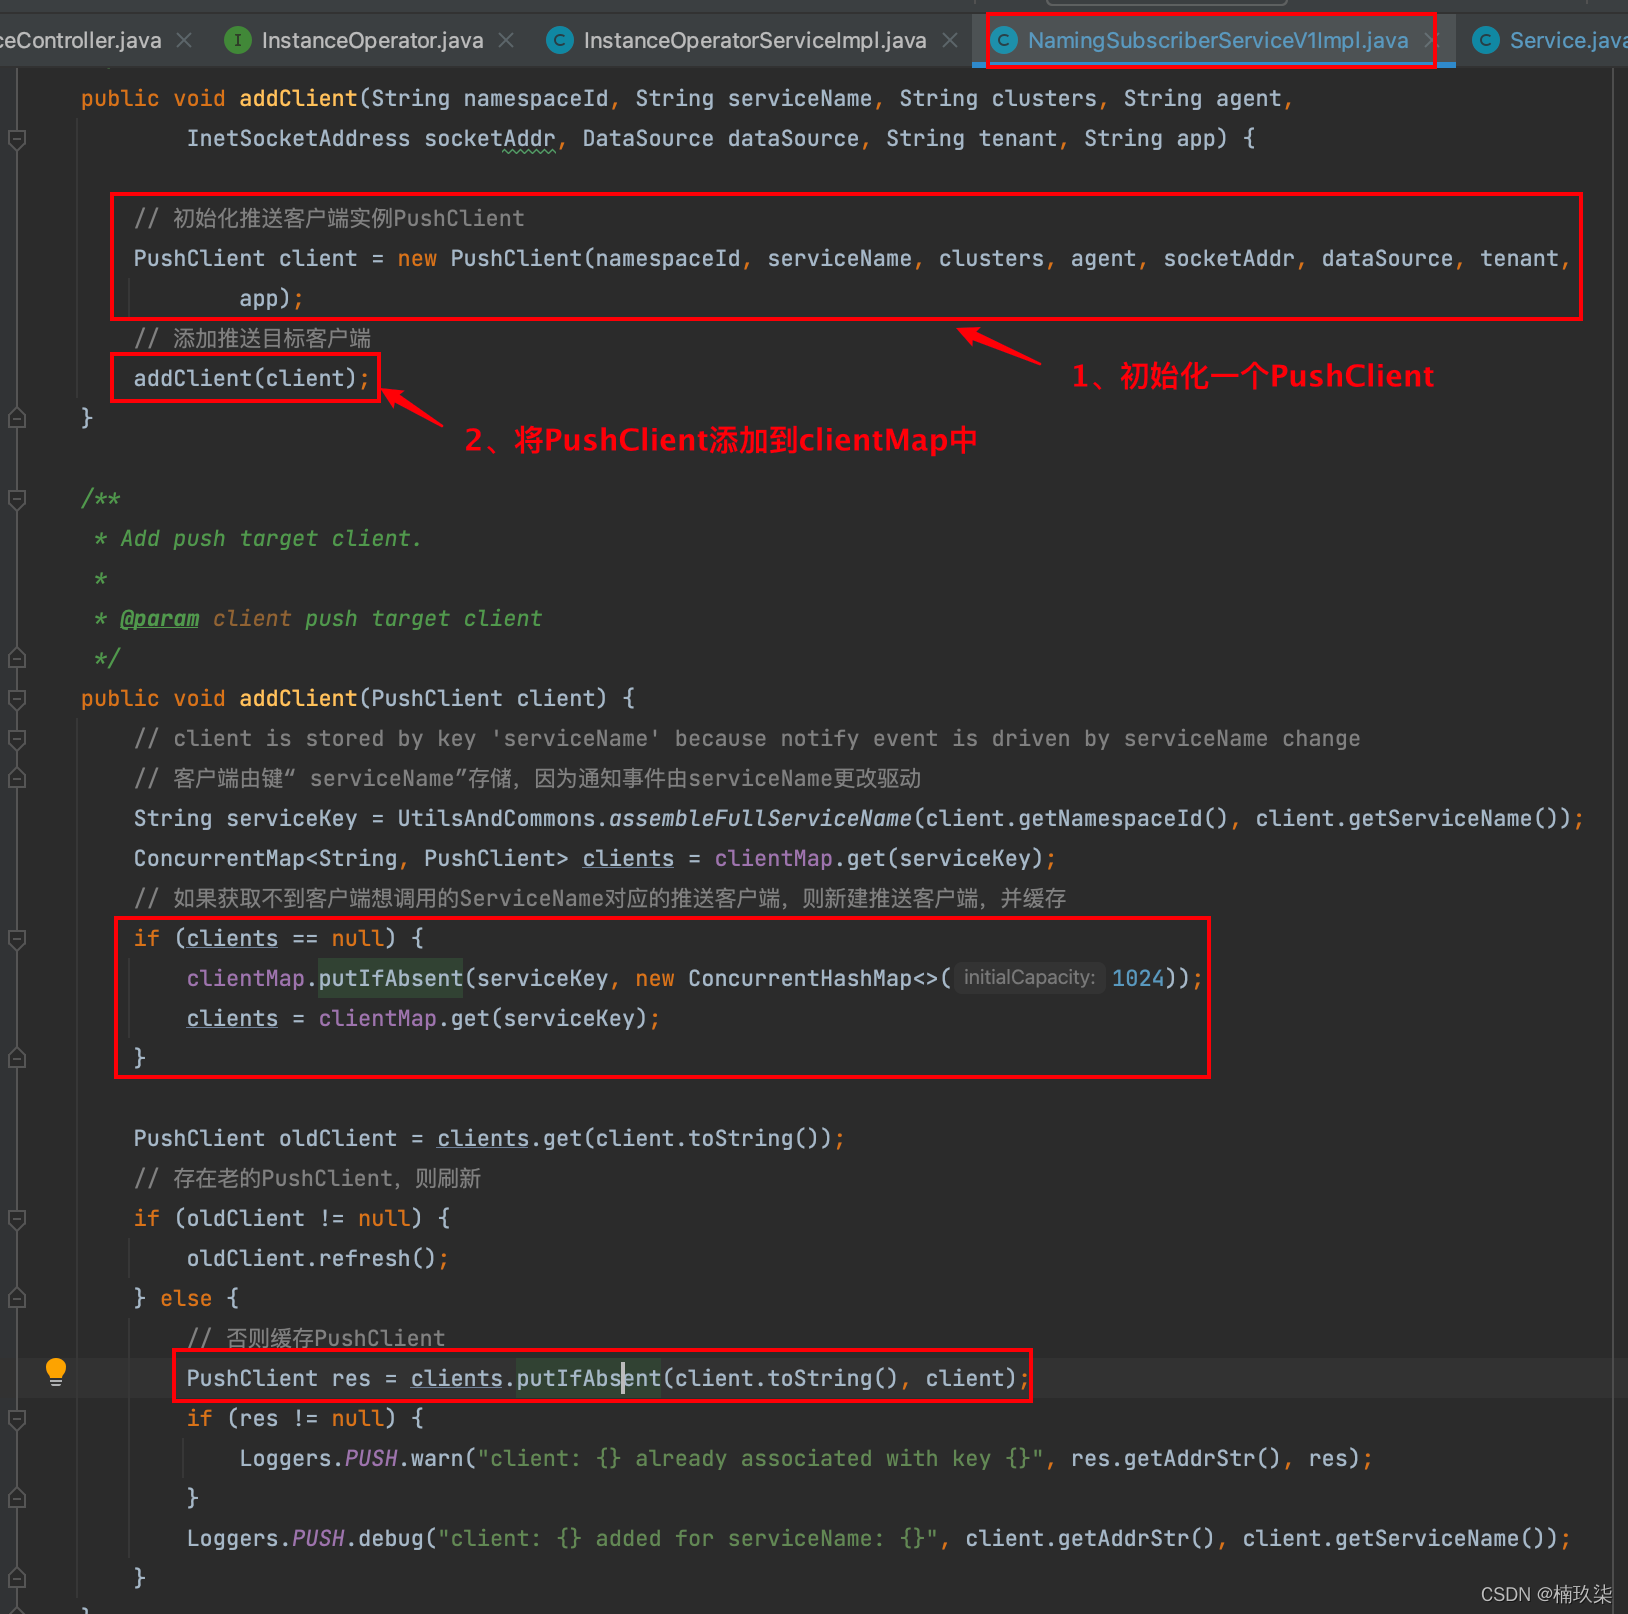Click the 'String serviceKey' declaration
Screen dimensions: 1628x1614
pyautogui.click(x=245, y=818)
